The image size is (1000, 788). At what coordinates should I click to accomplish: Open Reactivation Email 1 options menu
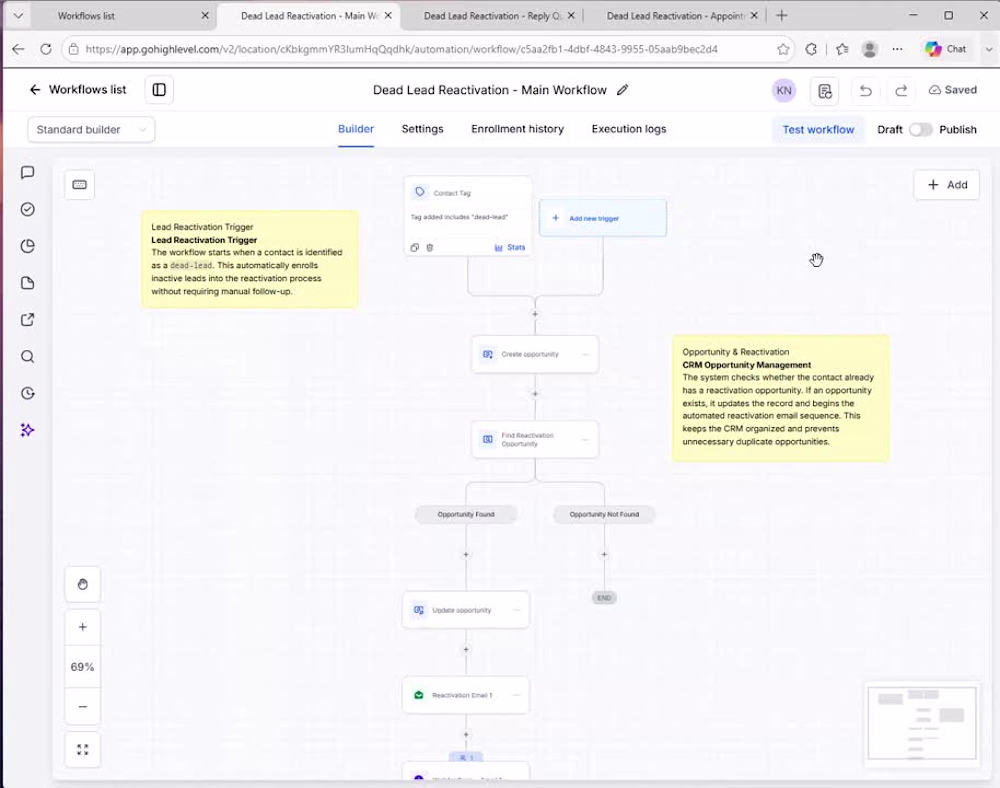[517, 695]
